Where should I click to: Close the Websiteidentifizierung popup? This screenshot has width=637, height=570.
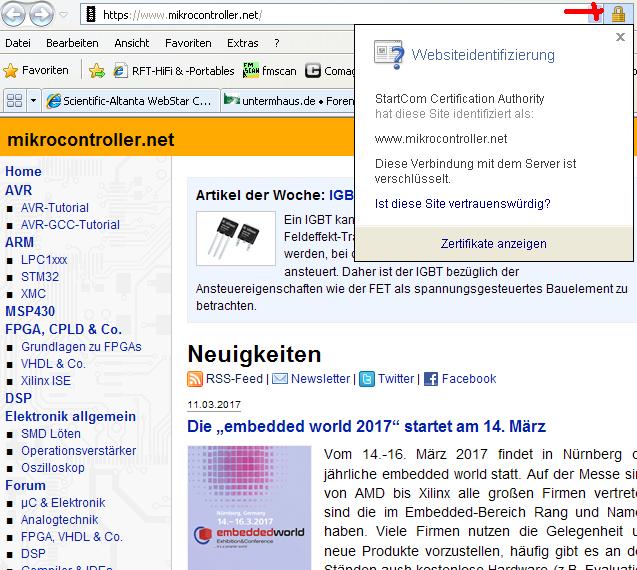tap(620, 37)
